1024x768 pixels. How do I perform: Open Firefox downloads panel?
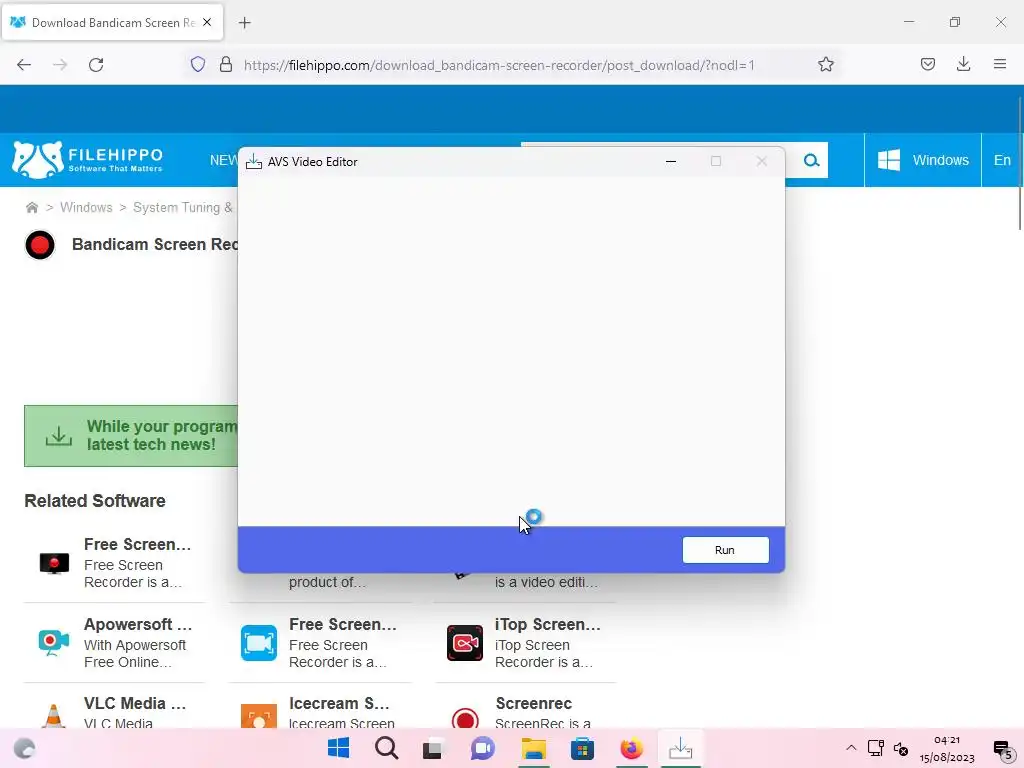[963, 64]
